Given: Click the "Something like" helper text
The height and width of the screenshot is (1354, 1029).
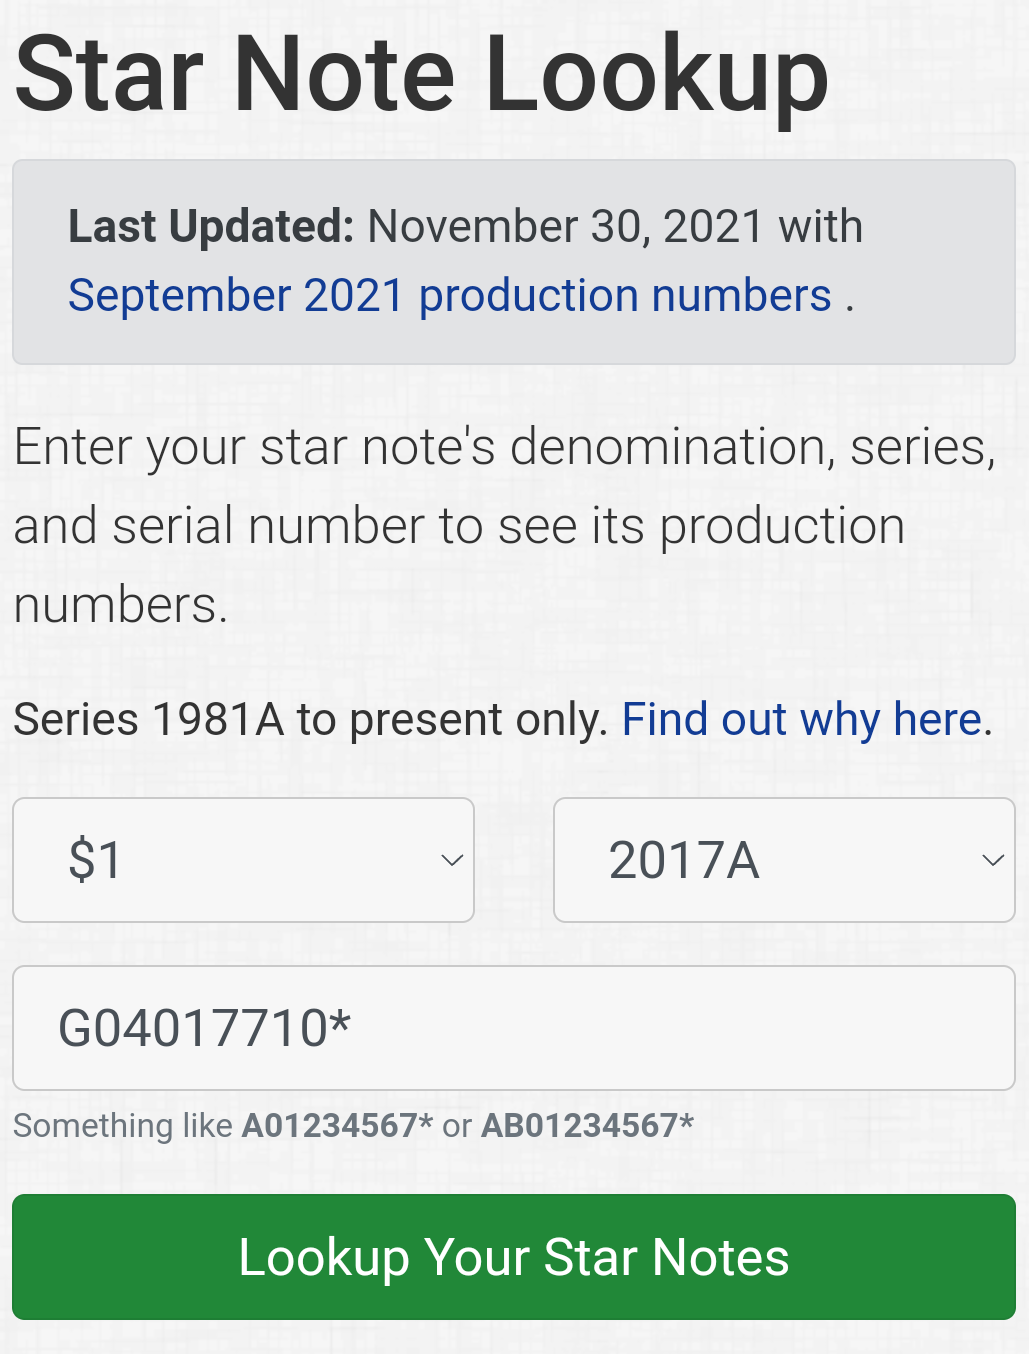Looking at the screenshot, I should (123, 1126).
